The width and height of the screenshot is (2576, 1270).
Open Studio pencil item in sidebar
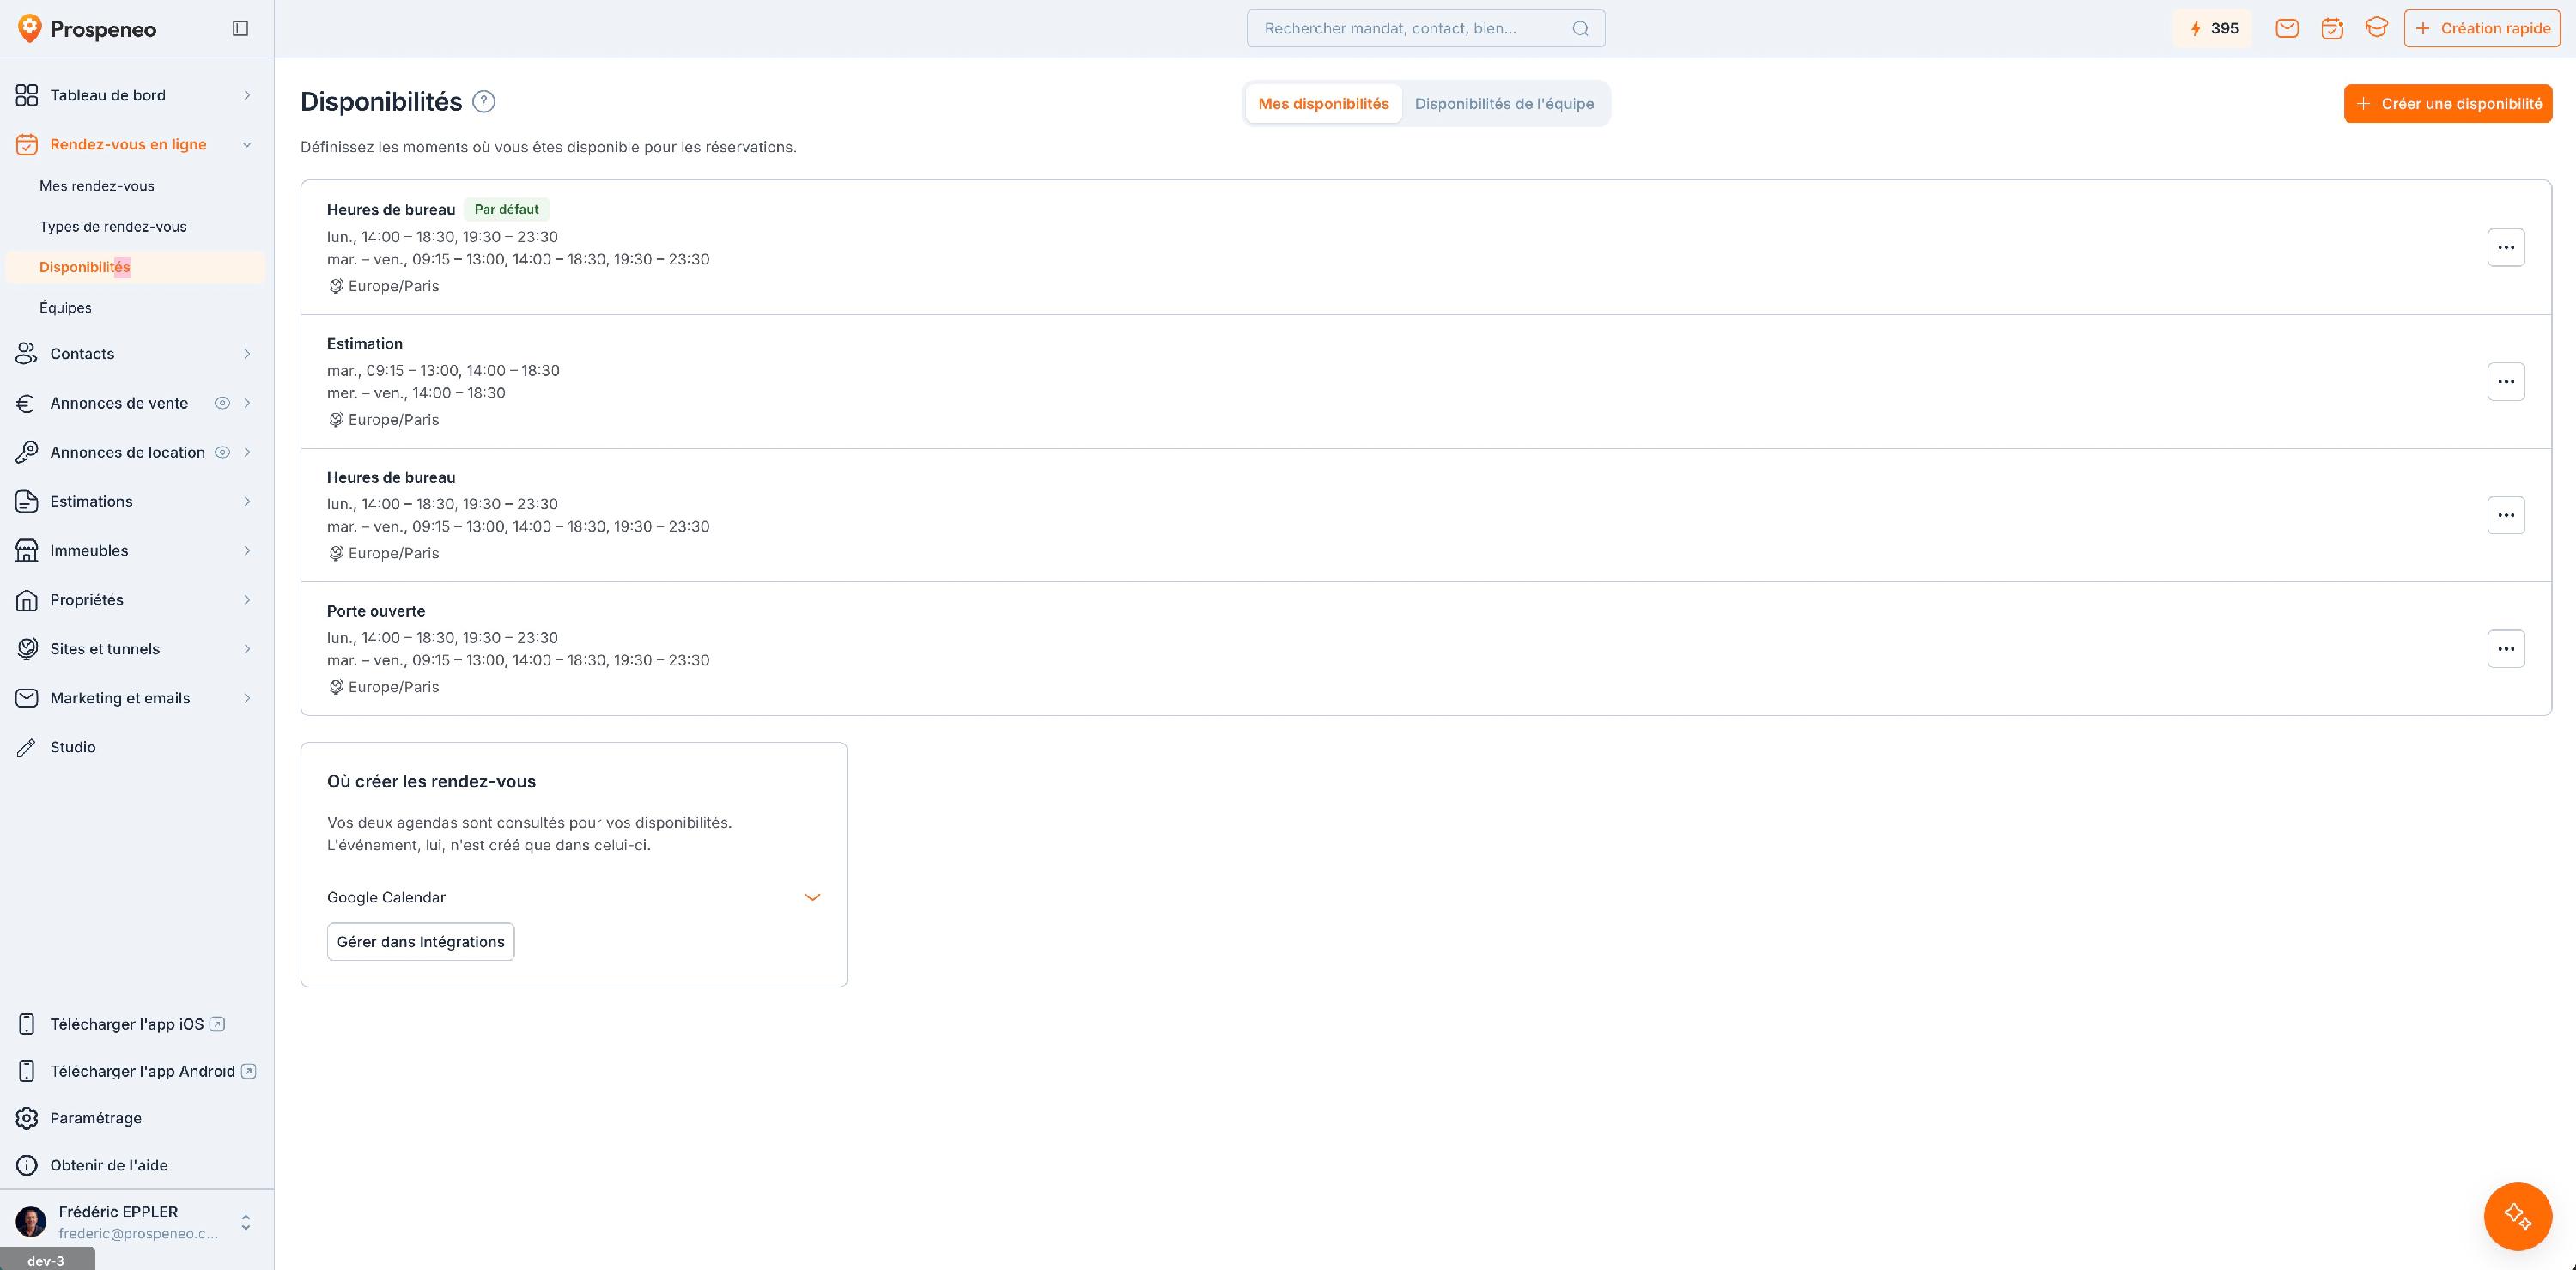pyautogui.click(x=137, y=747)
